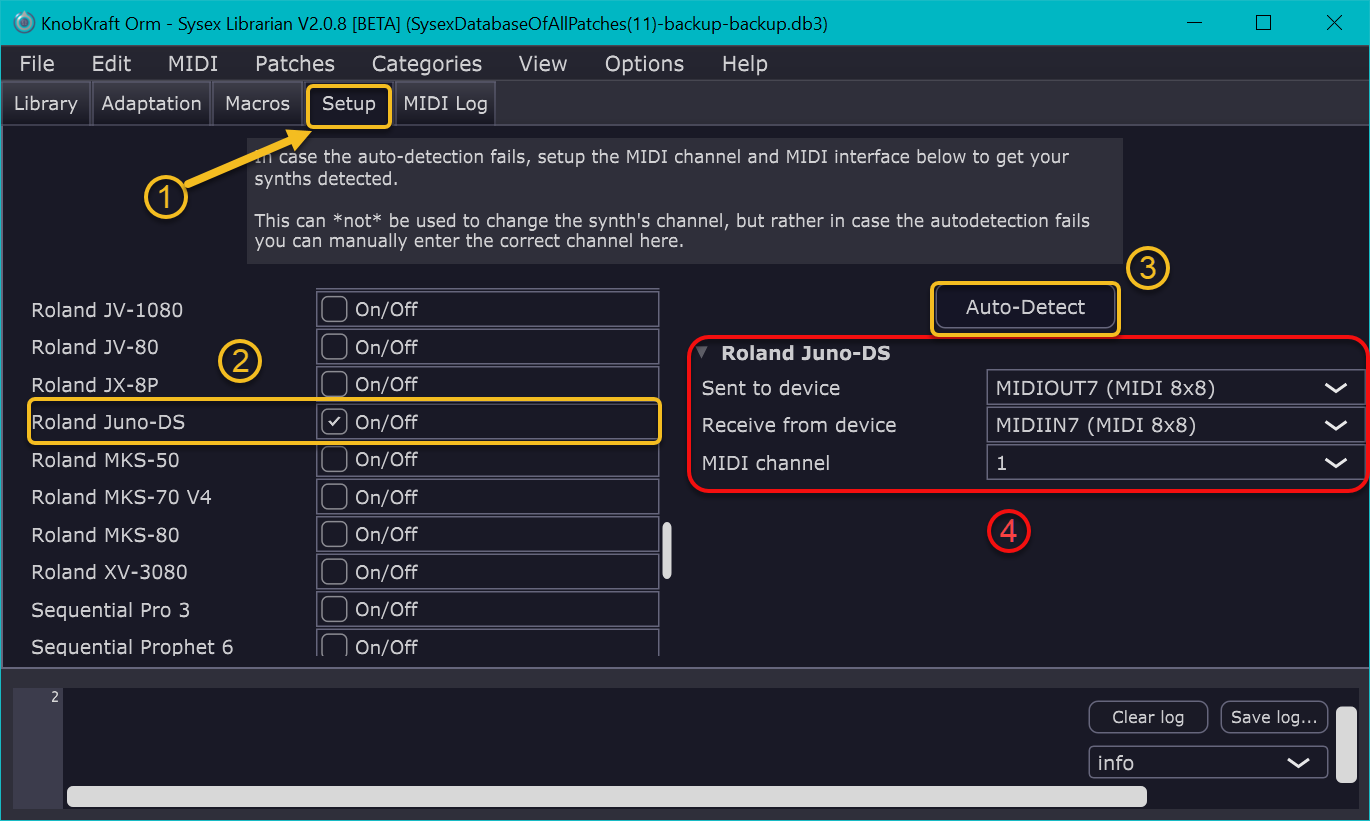Image resolution: width=1370 pixels, height=821 pixels.
Task: Open the Receive from device dropdown
Action: pyautogui.click(x=1174, y=425)
